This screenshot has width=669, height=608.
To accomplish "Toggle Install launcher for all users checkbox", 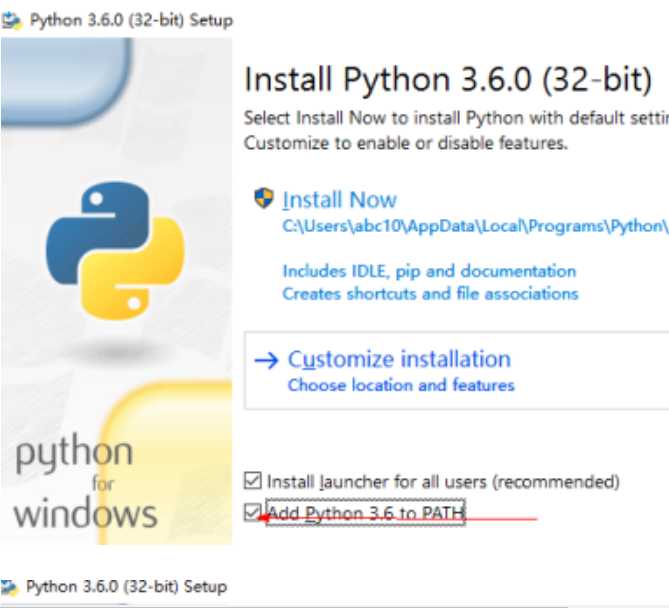I will click(x=253, y=480).
